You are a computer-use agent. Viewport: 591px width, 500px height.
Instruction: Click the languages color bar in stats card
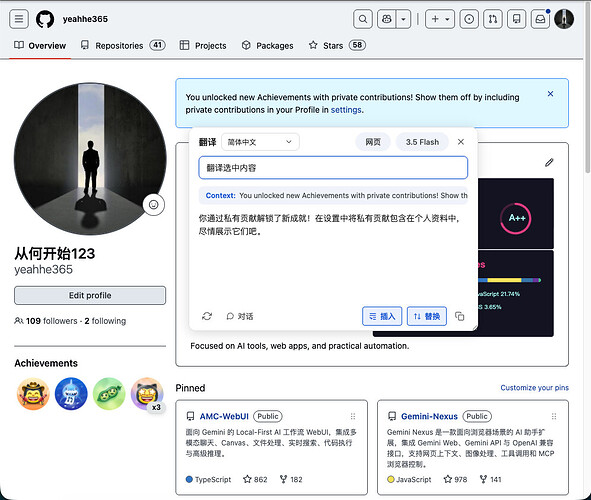(x=510, y=280)
